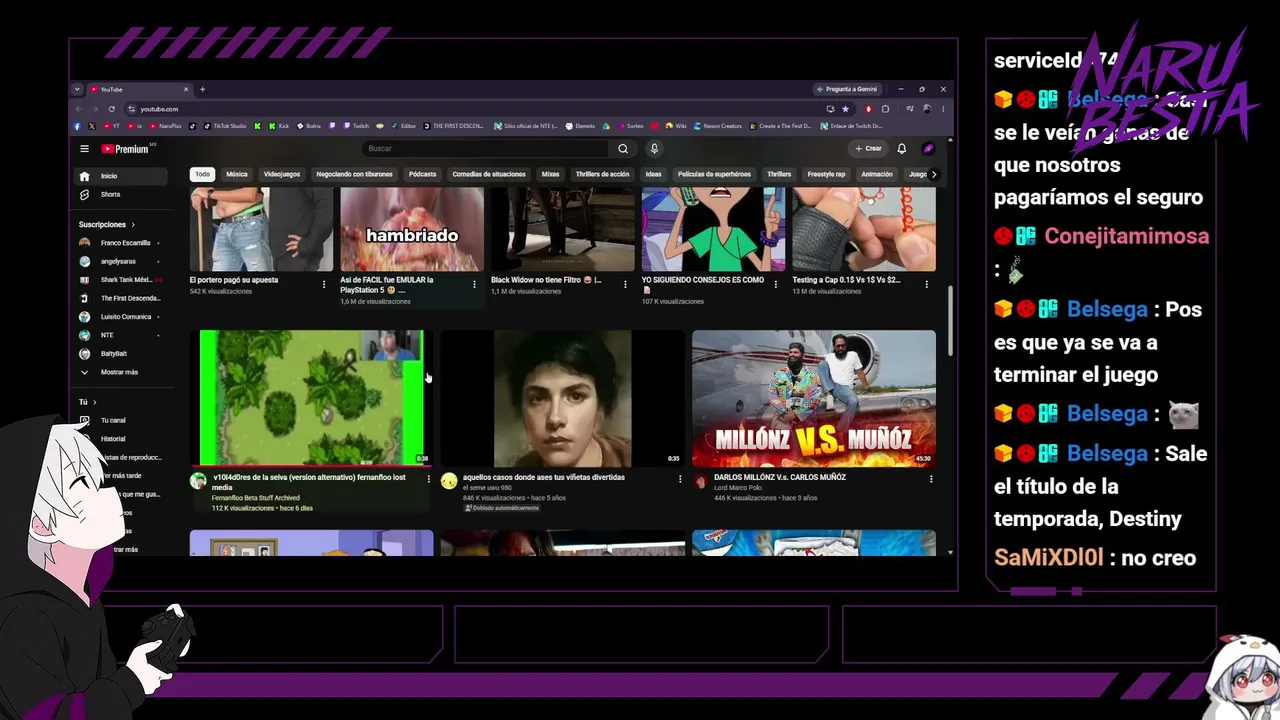
Task: Select the Mixes filter chip
Action: tap(551, 174)
